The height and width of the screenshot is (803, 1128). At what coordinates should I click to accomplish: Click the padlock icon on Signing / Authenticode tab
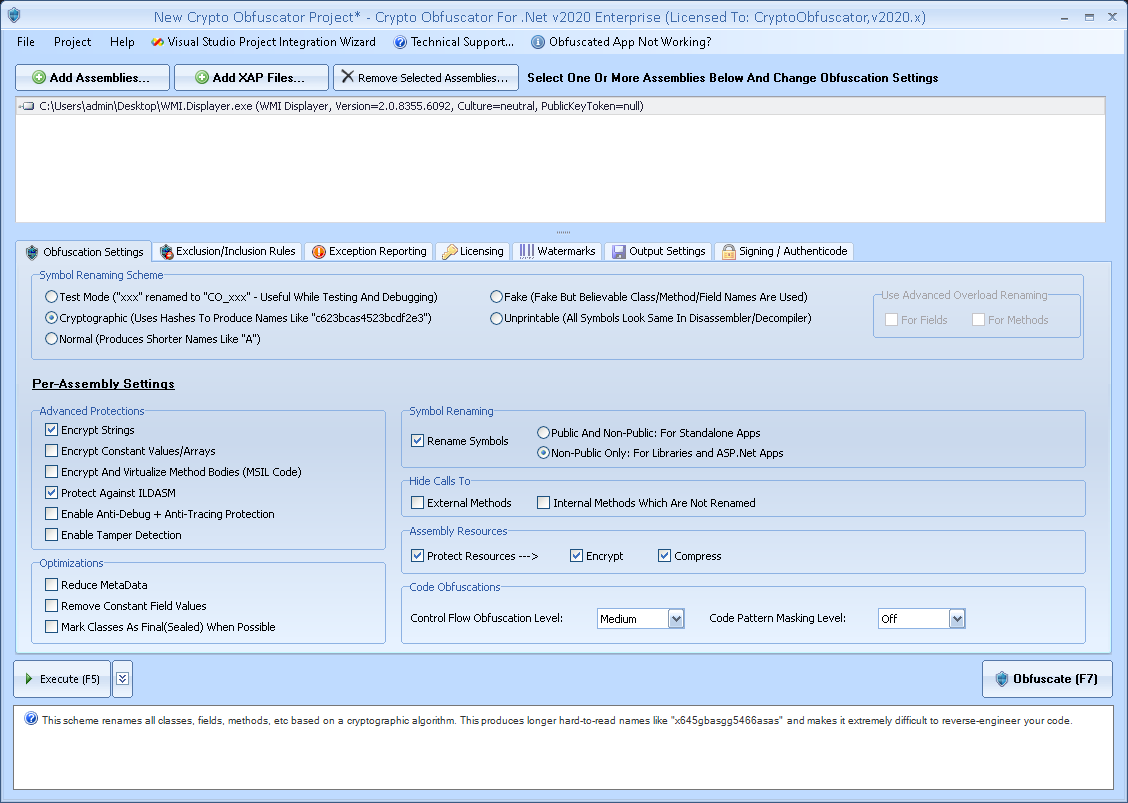pos(729,252)
